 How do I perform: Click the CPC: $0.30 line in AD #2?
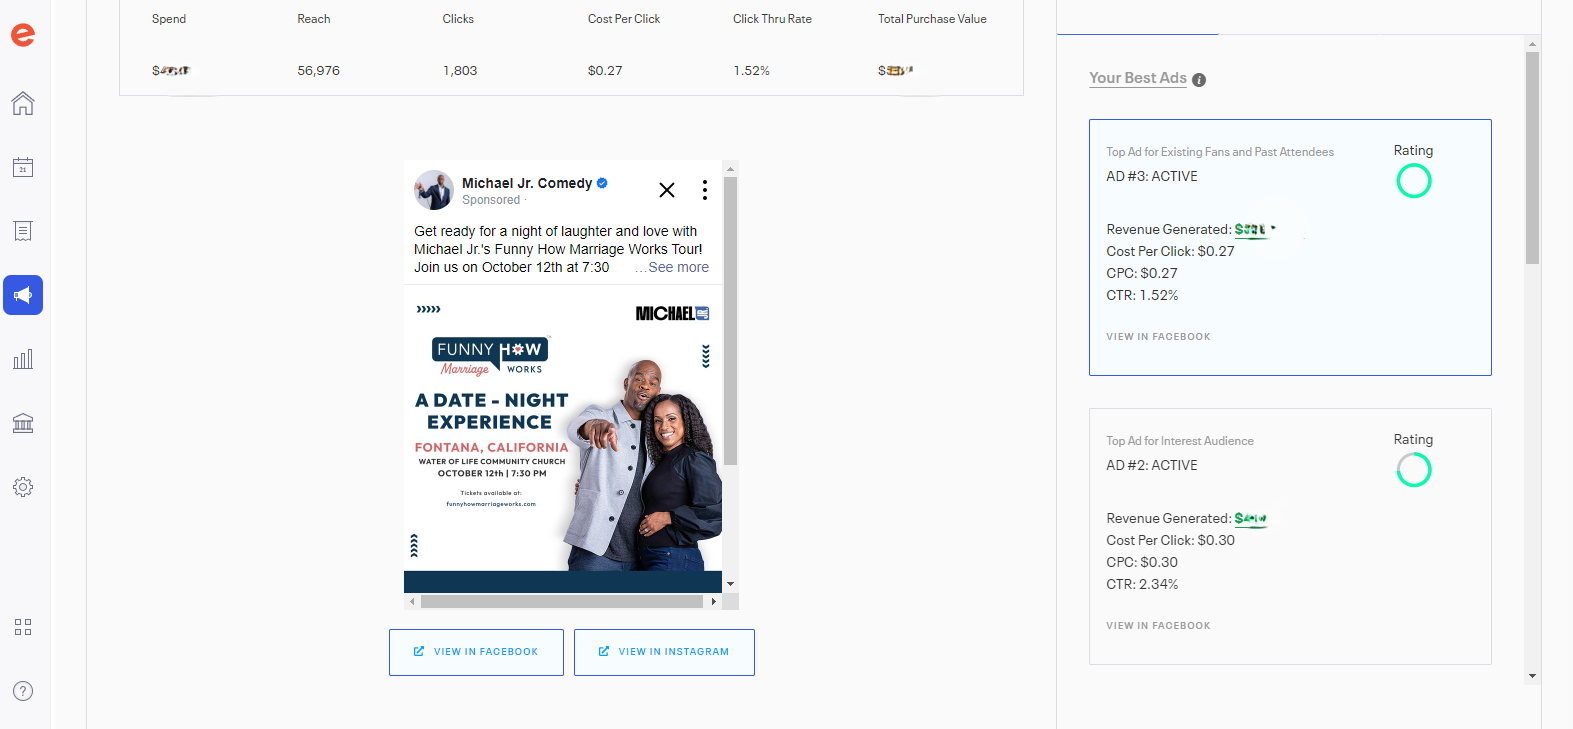pos(1142,562)
